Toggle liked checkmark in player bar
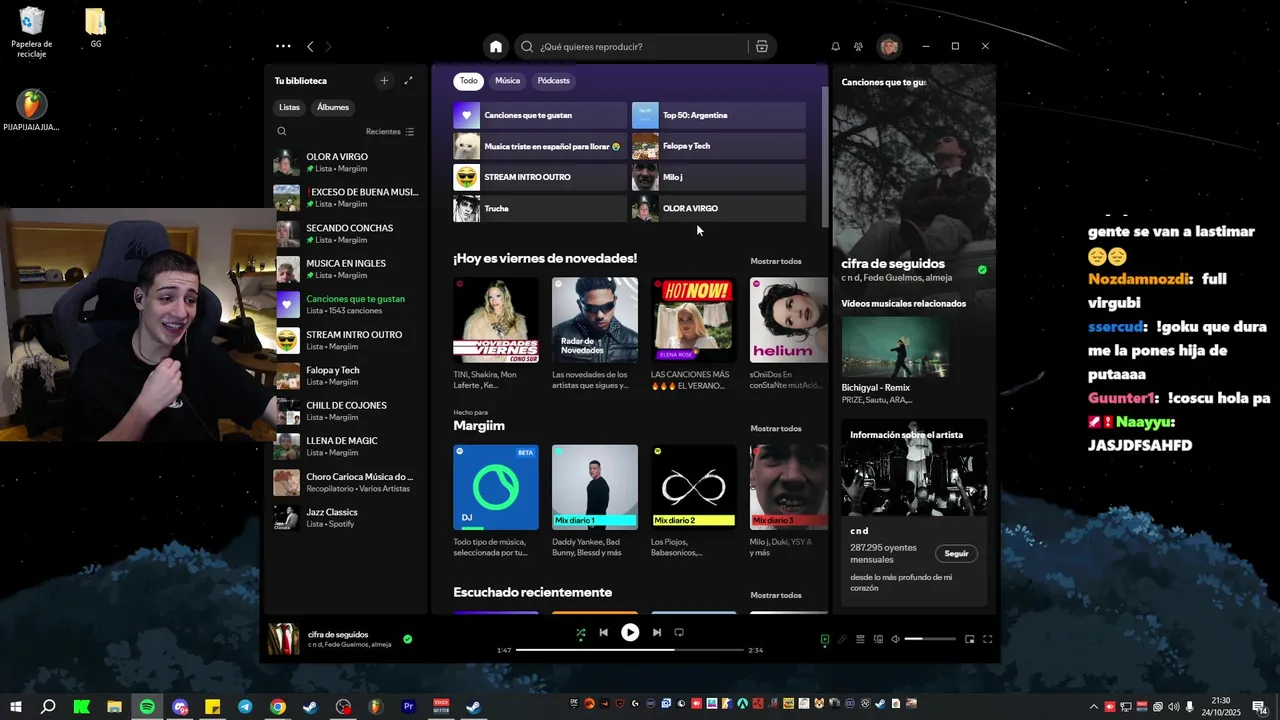The height and width of the screenshot is (720, 1280). click(x=407, y=639)
